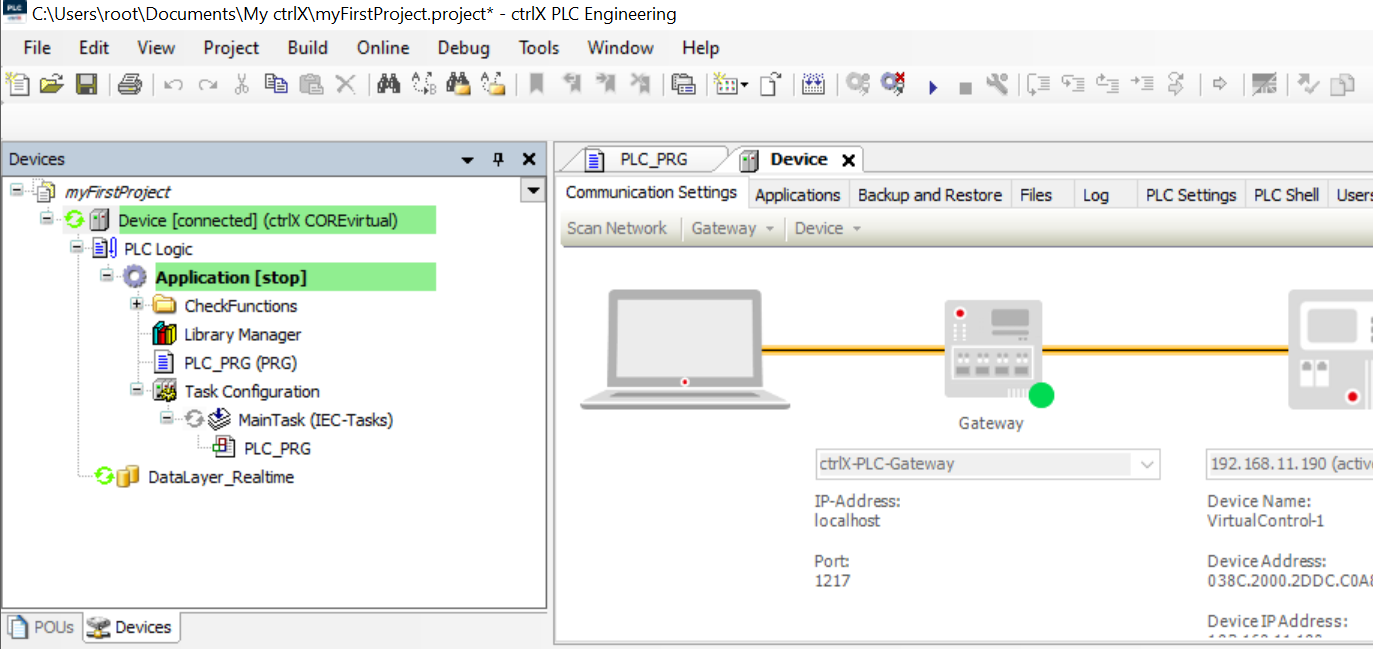Save the project with the floppy icon
The image size is (1373, 649).
coord(86,85)
